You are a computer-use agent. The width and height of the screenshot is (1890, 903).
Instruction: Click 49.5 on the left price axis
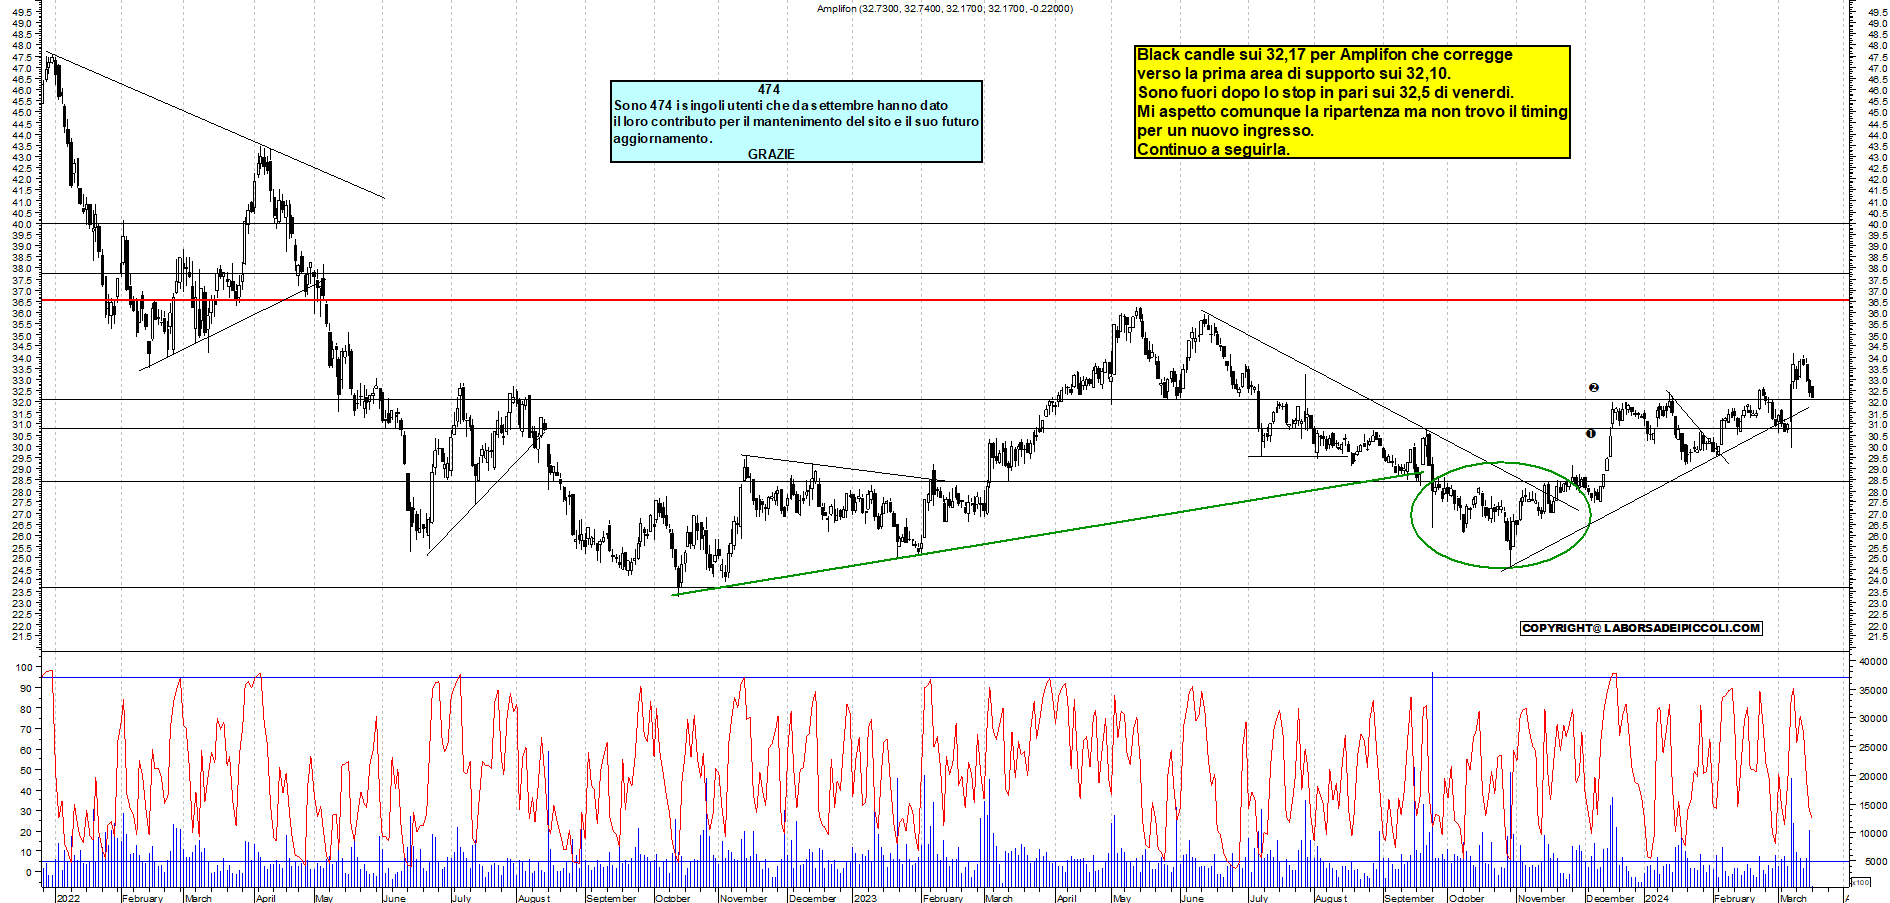coord(24,12)
